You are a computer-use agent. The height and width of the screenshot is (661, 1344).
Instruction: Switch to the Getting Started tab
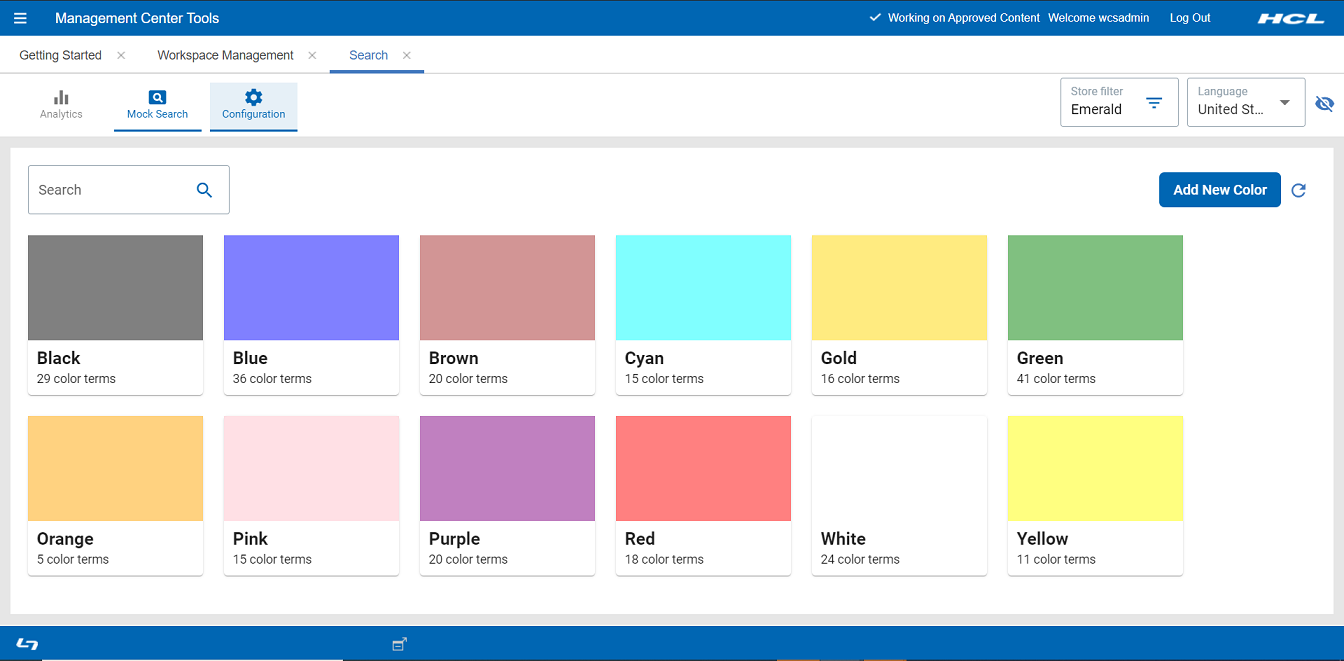tap(60, 55)
